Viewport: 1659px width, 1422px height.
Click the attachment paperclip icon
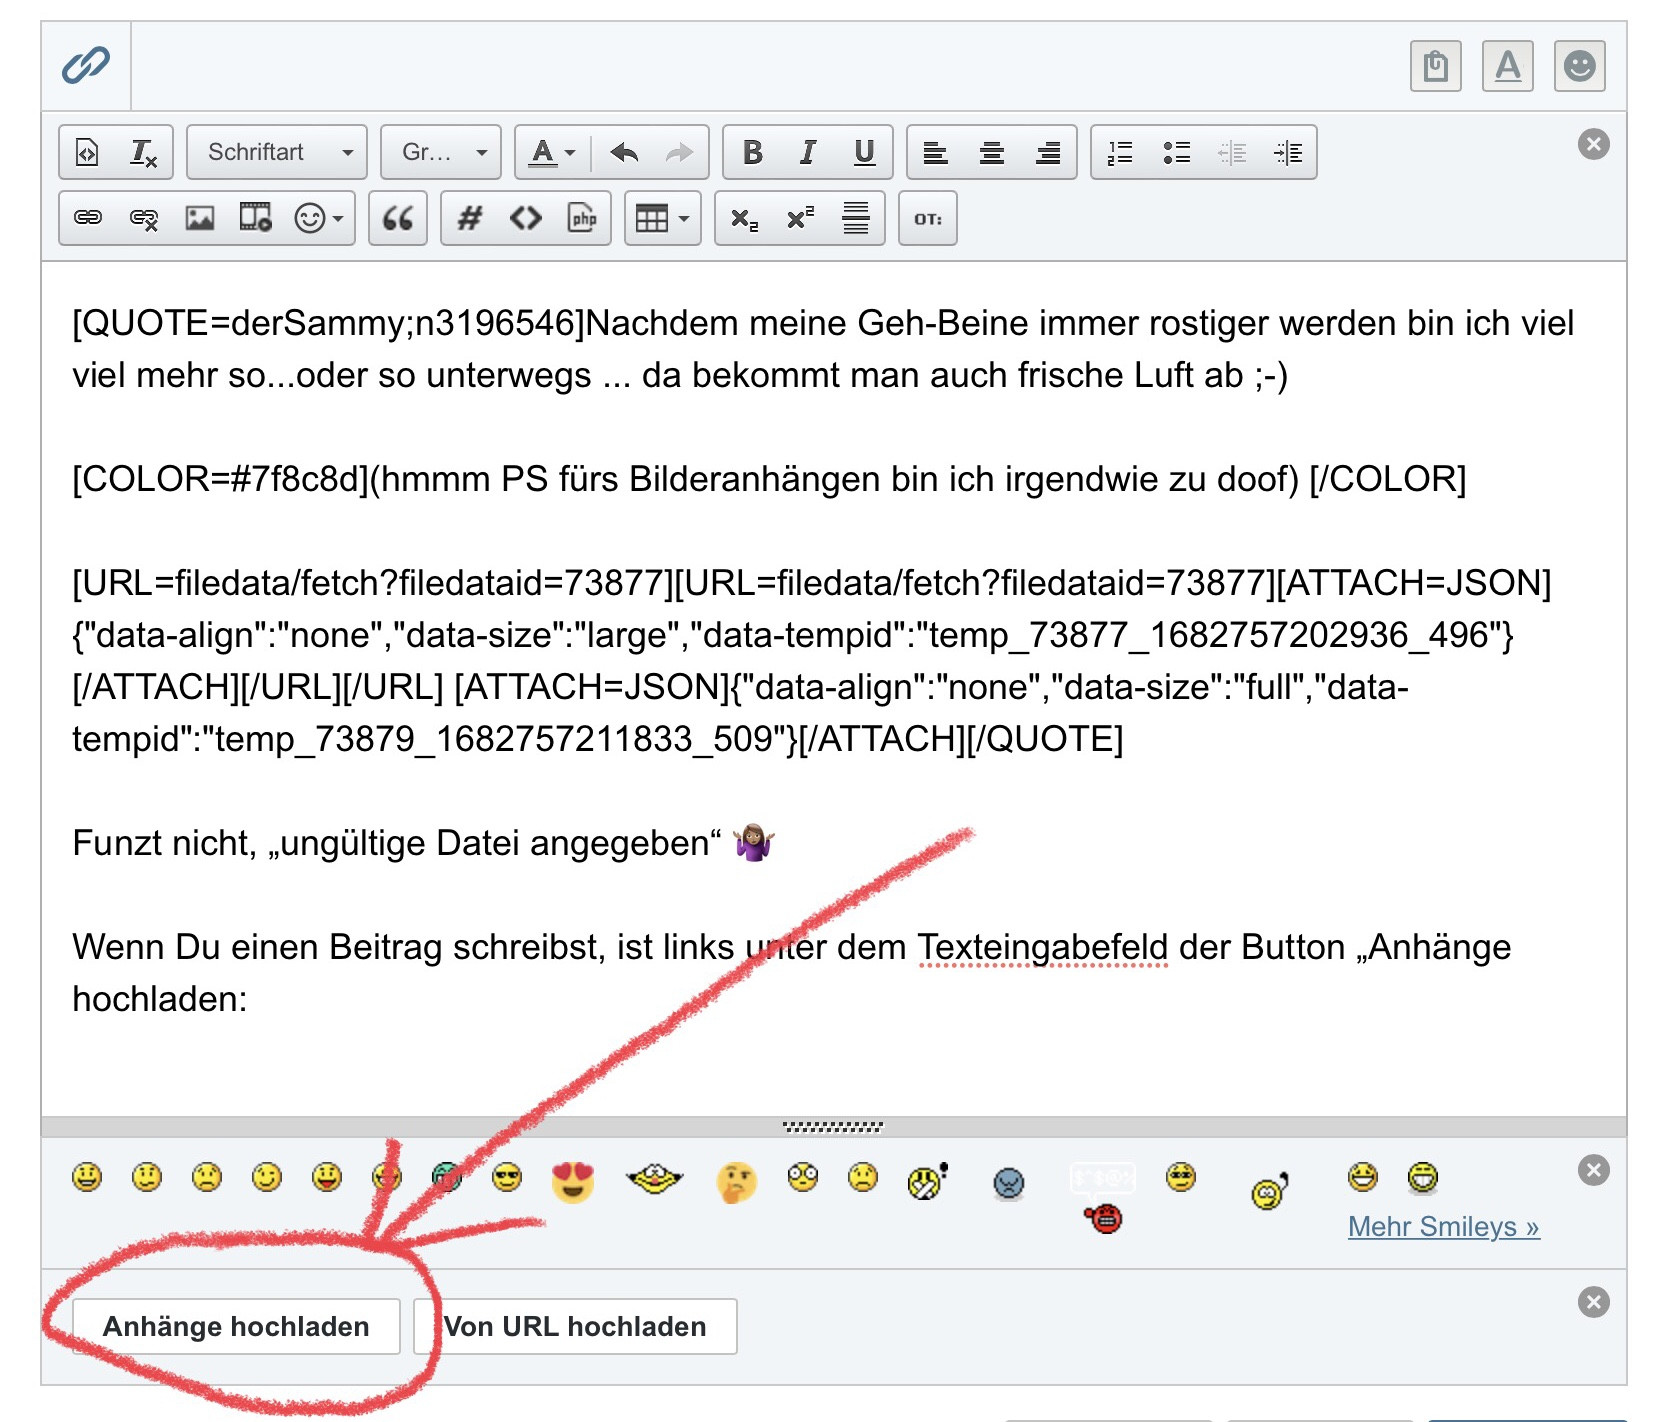click(86, 66)
